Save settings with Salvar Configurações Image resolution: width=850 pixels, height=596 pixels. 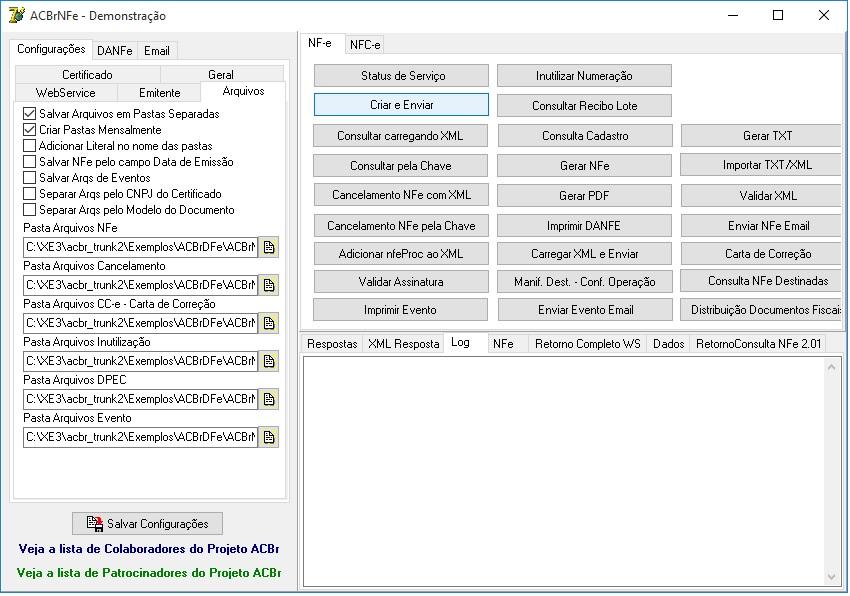[x=147, y=524]
